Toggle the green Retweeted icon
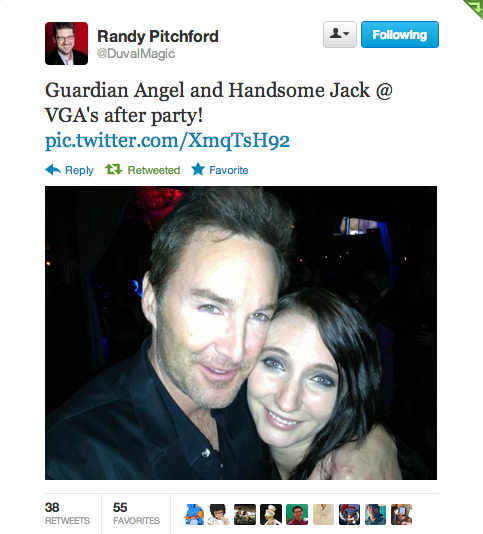Screen dimensions: 483x534 (x=113, y=169)
